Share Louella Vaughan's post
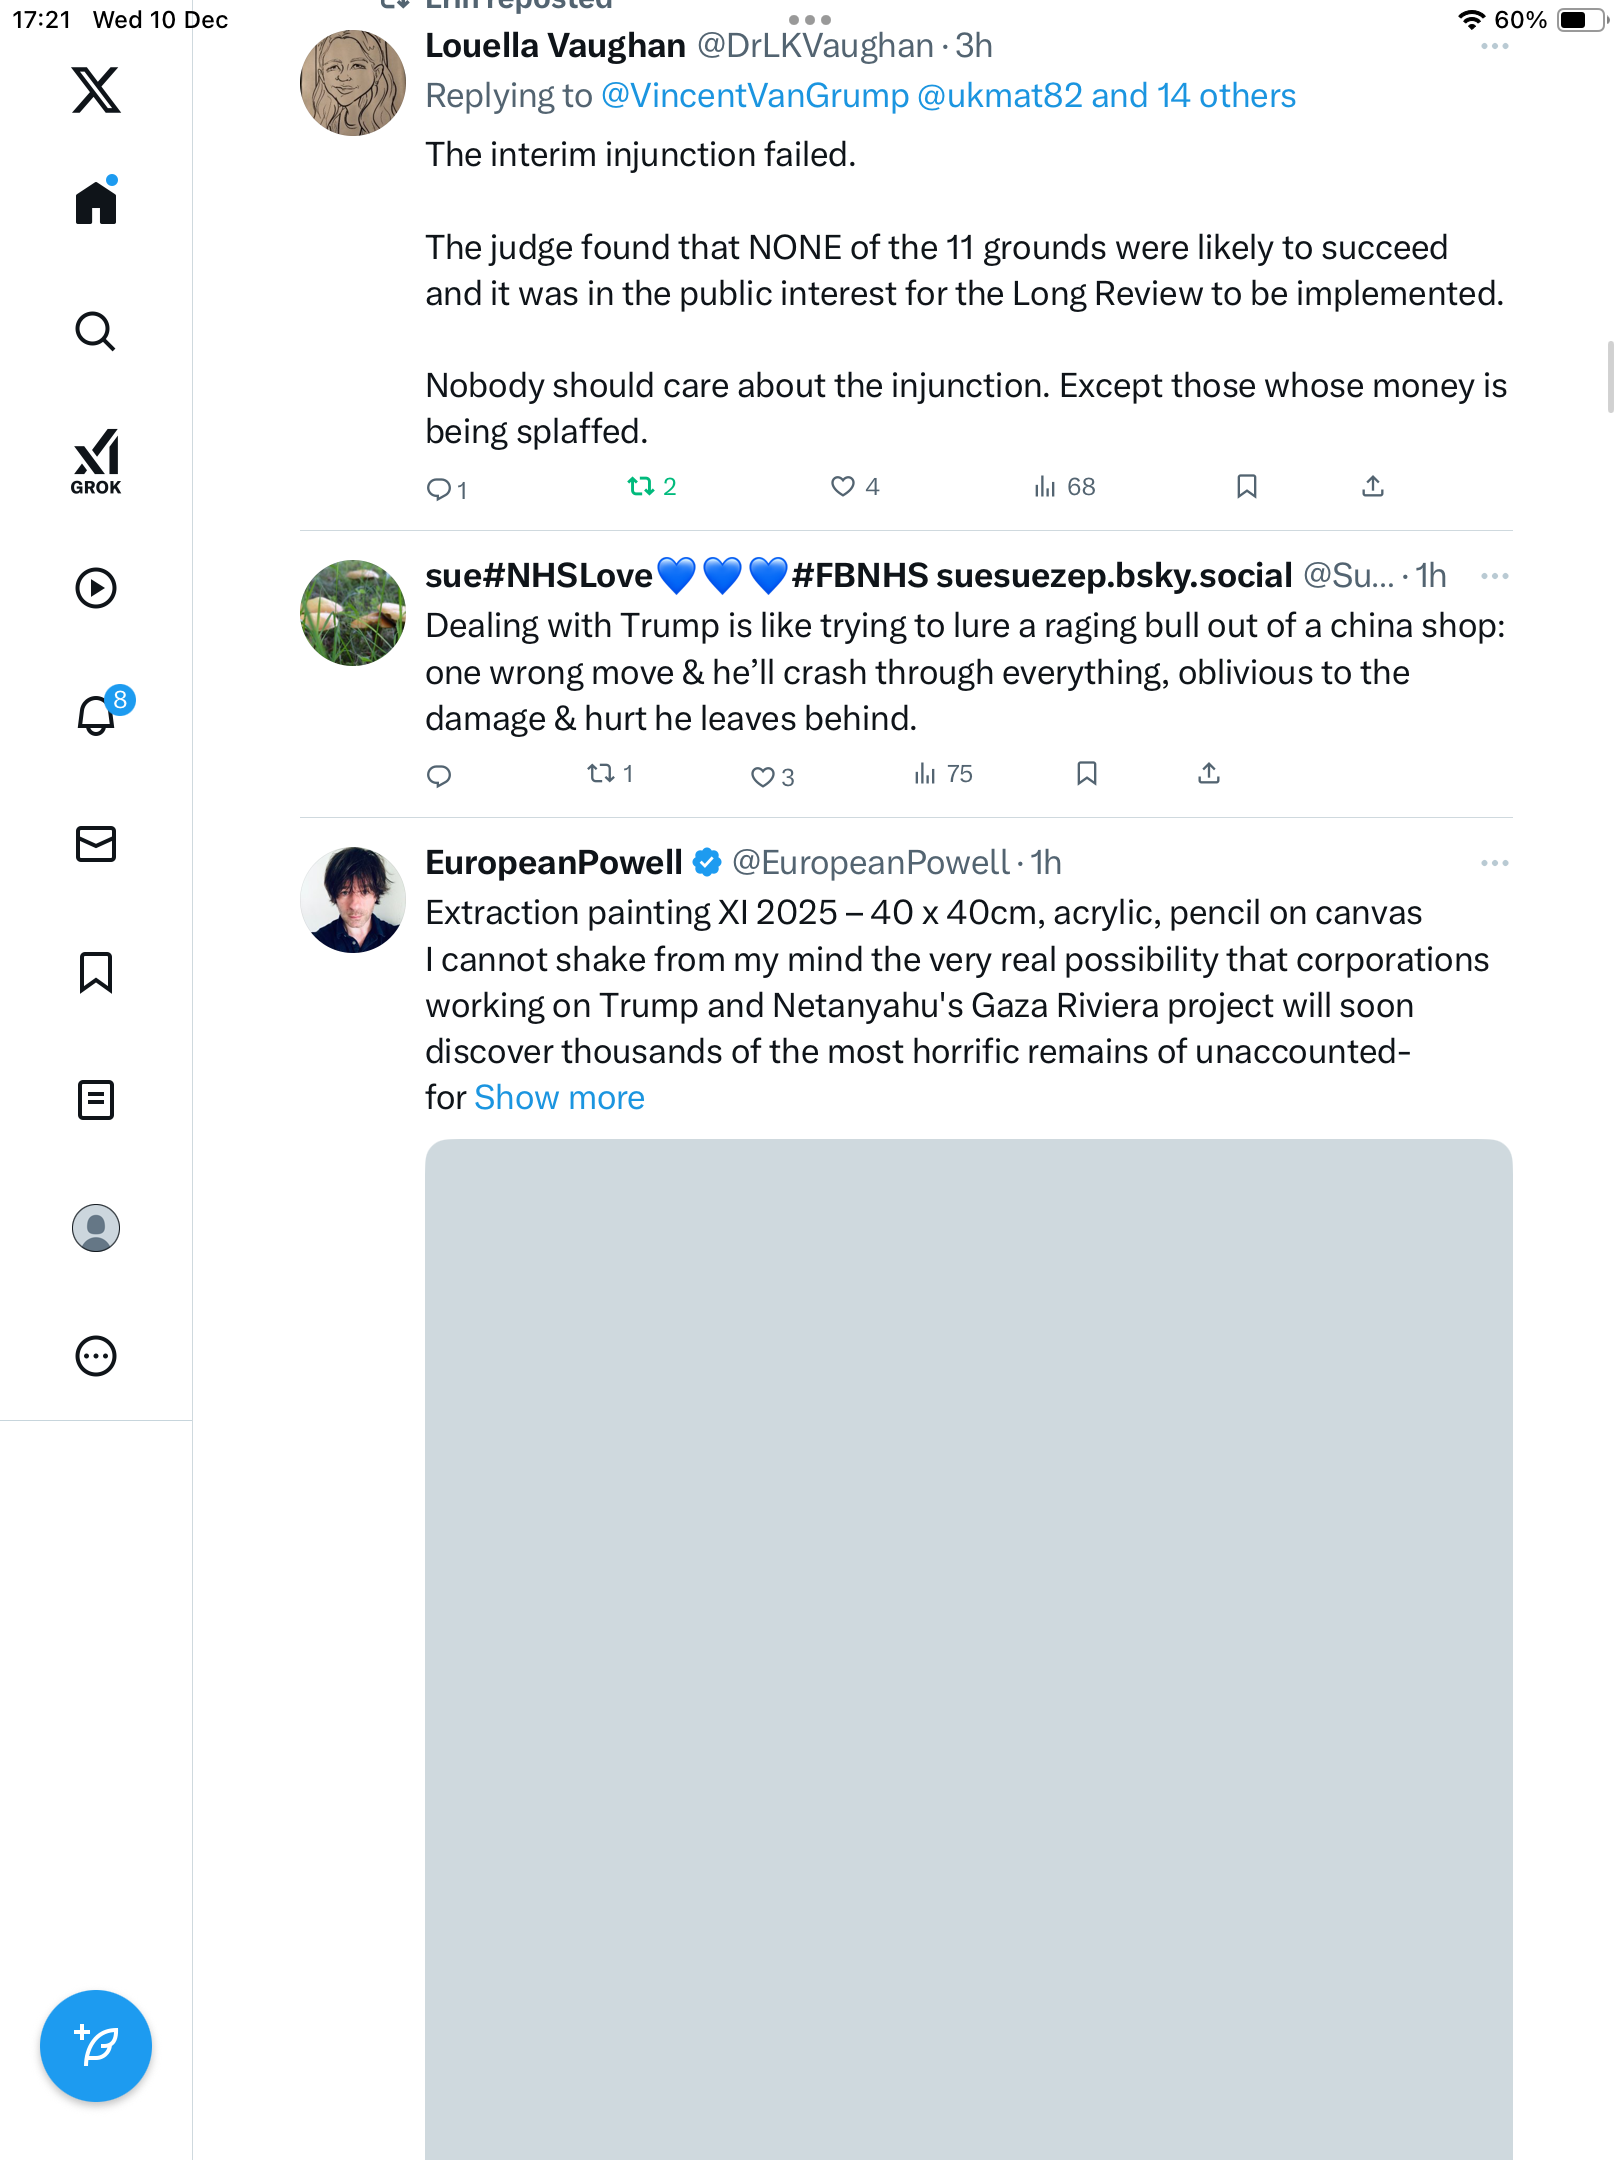Screen dimensions: 1620x2160 (x=1373, y=487)
